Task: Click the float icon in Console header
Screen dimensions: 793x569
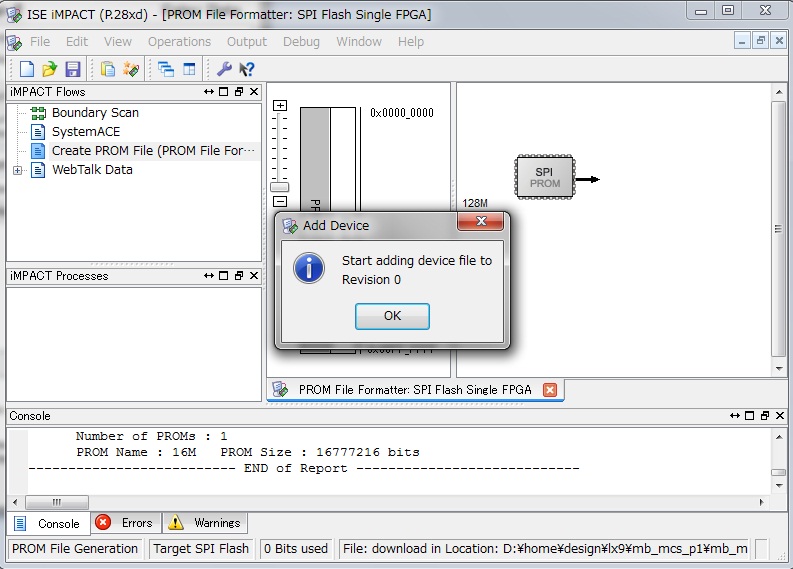Action: pos(765,415)
